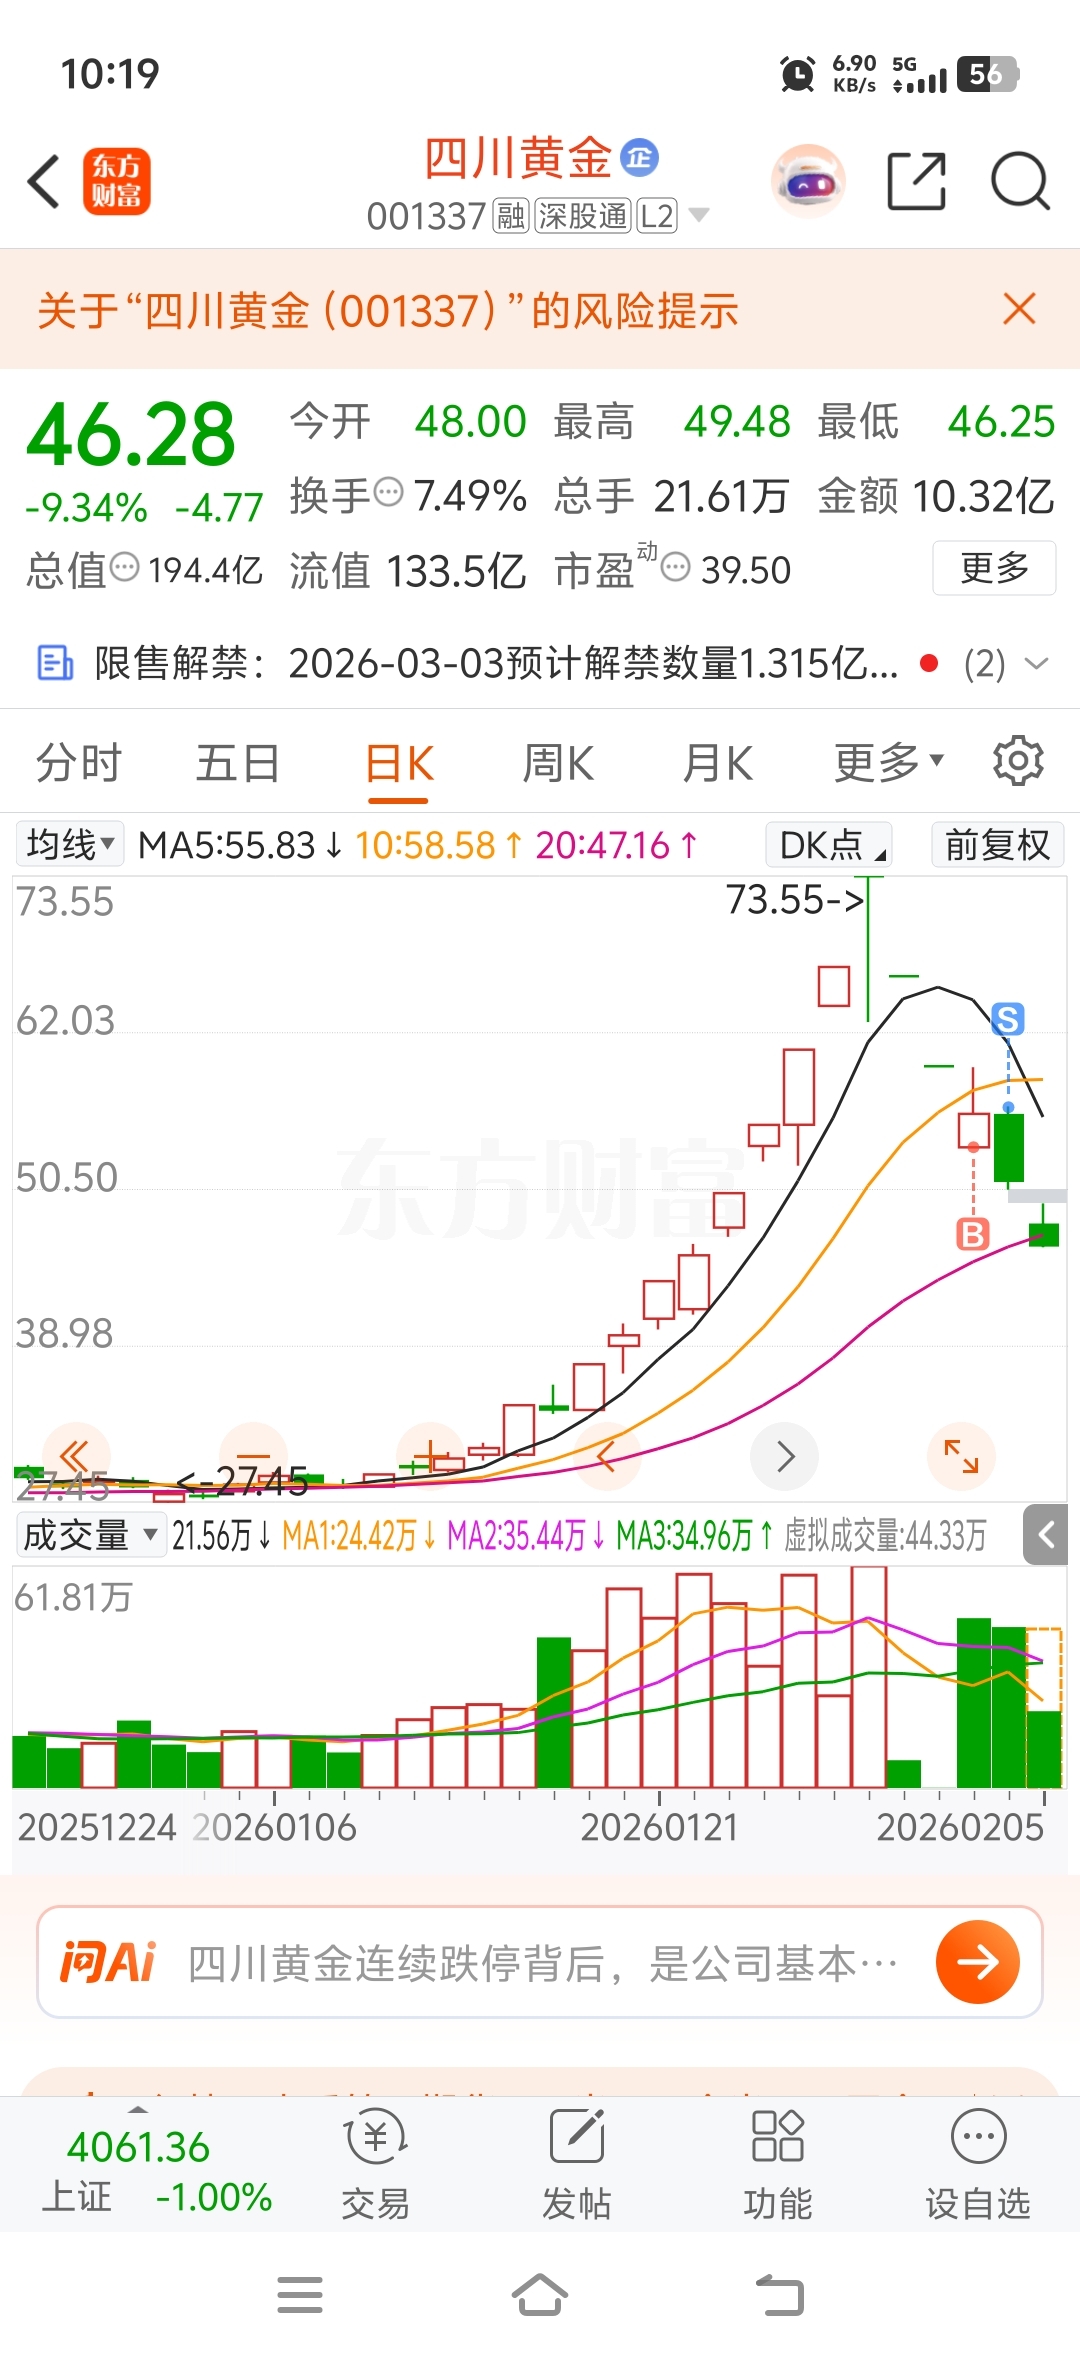The width and height of the screenshot is (1080, 2358).
Task: Zoom out chart minus icon
Action: (x=253, y=1456)
